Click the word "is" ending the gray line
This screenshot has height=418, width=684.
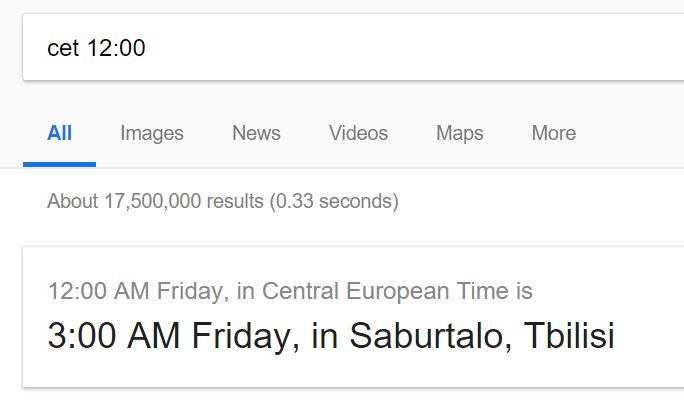pos(524,292)
